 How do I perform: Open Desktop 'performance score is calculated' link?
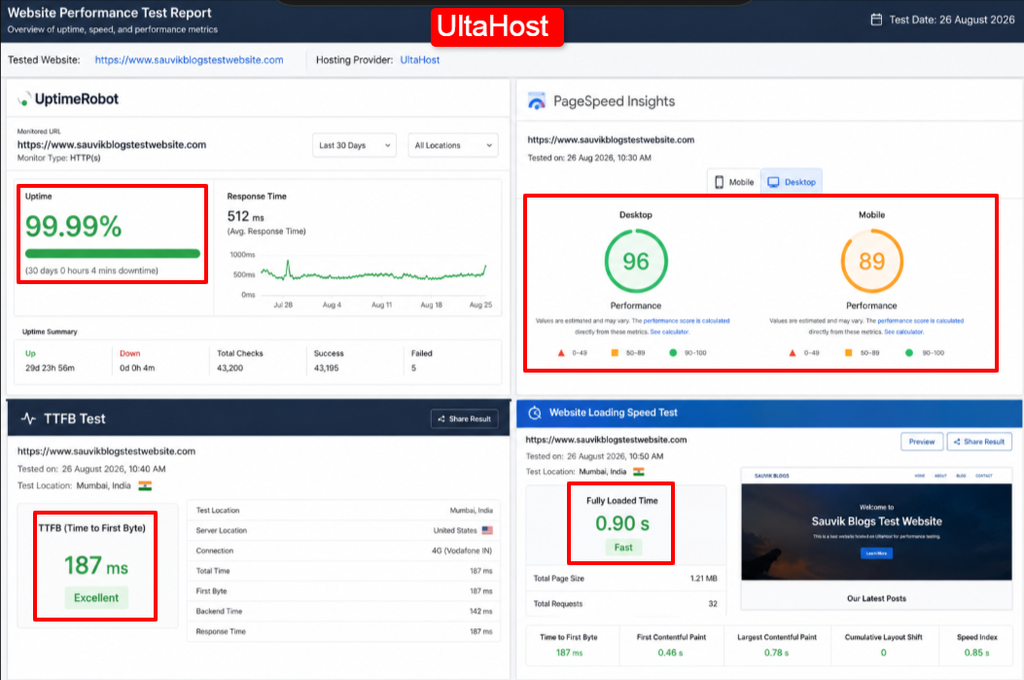click(686, 321)
